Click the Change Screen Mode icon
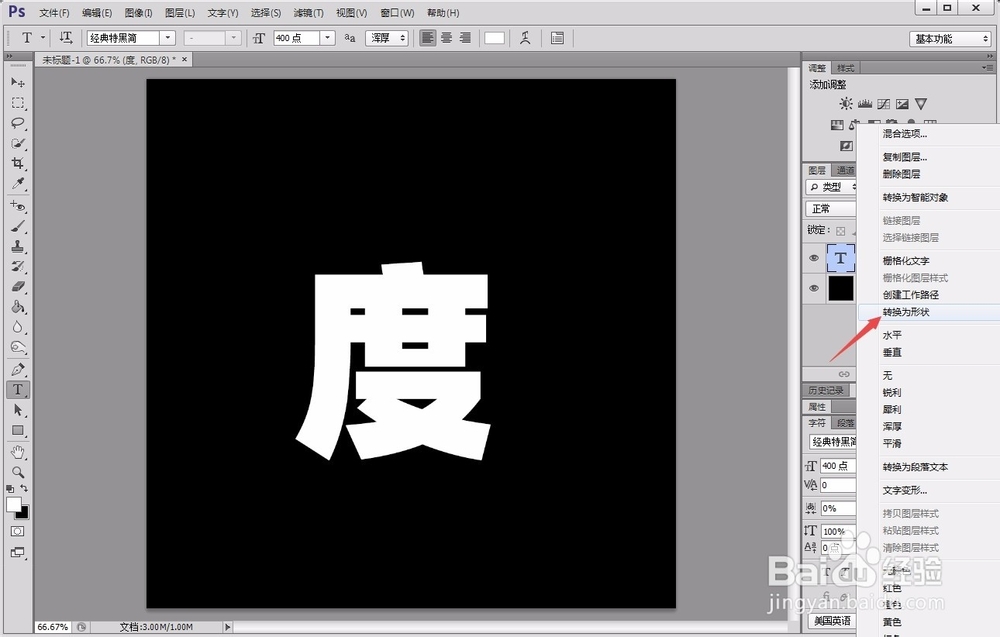Screen dimensions: 1000x637 click(x=18, y=552)
